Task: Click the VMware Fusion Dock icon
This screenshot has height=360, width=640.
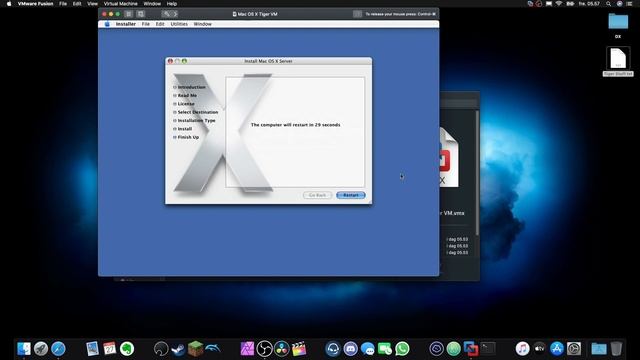Action: 471,349
